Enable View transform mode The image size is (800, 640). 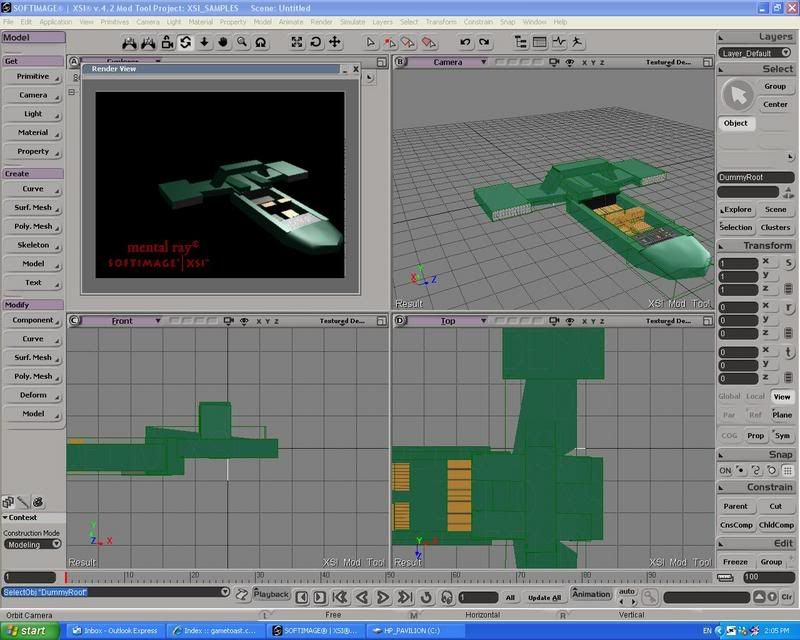click(781, 397)
